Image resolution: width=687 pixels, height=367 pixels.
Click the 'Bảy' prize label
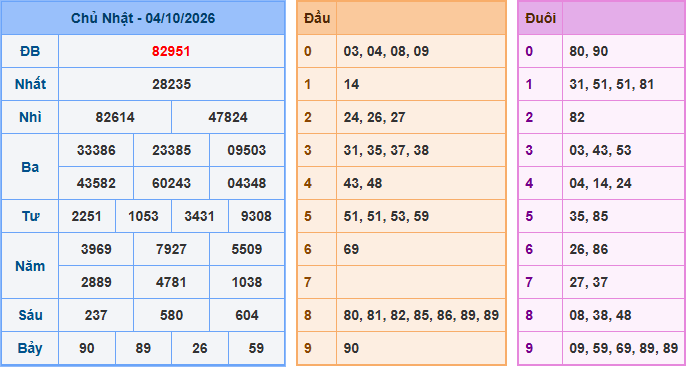30,348
